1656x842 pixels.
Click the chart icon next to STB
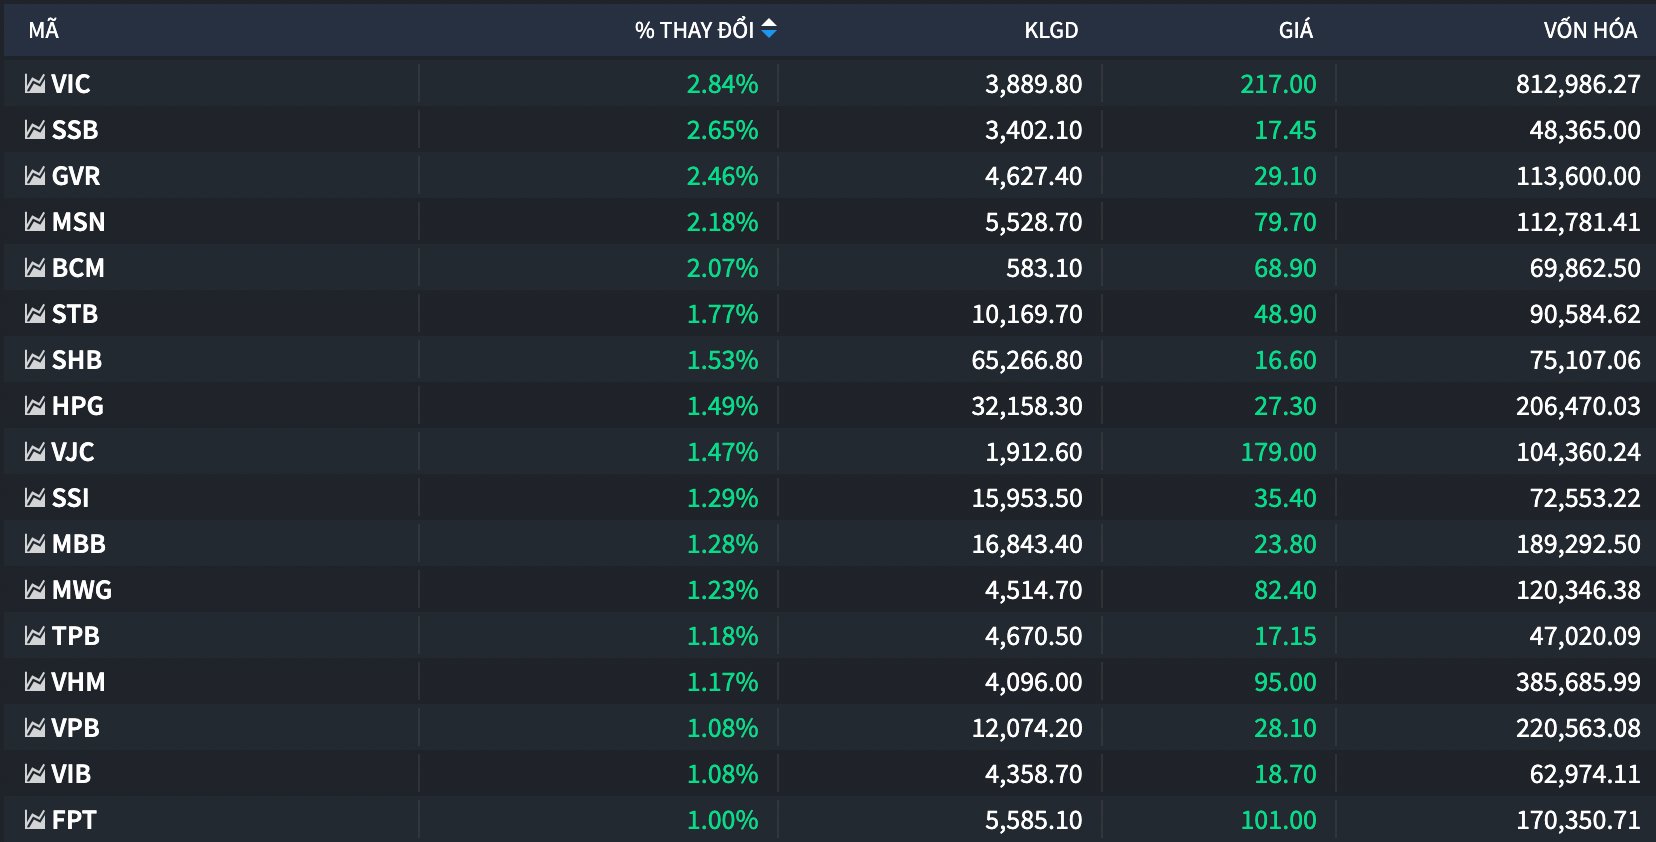coord(35,314)
